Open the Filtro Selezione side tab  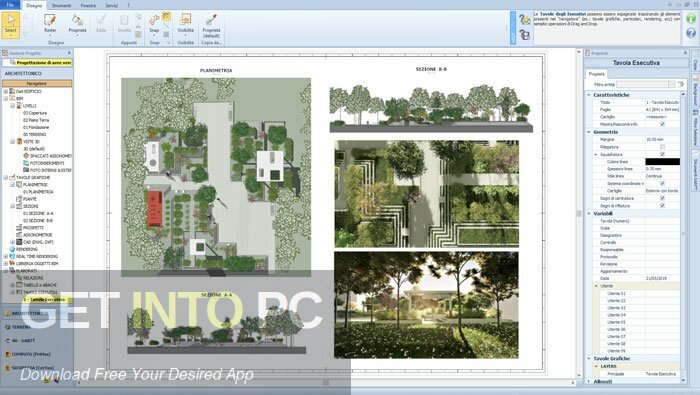(x=695, y=129)
